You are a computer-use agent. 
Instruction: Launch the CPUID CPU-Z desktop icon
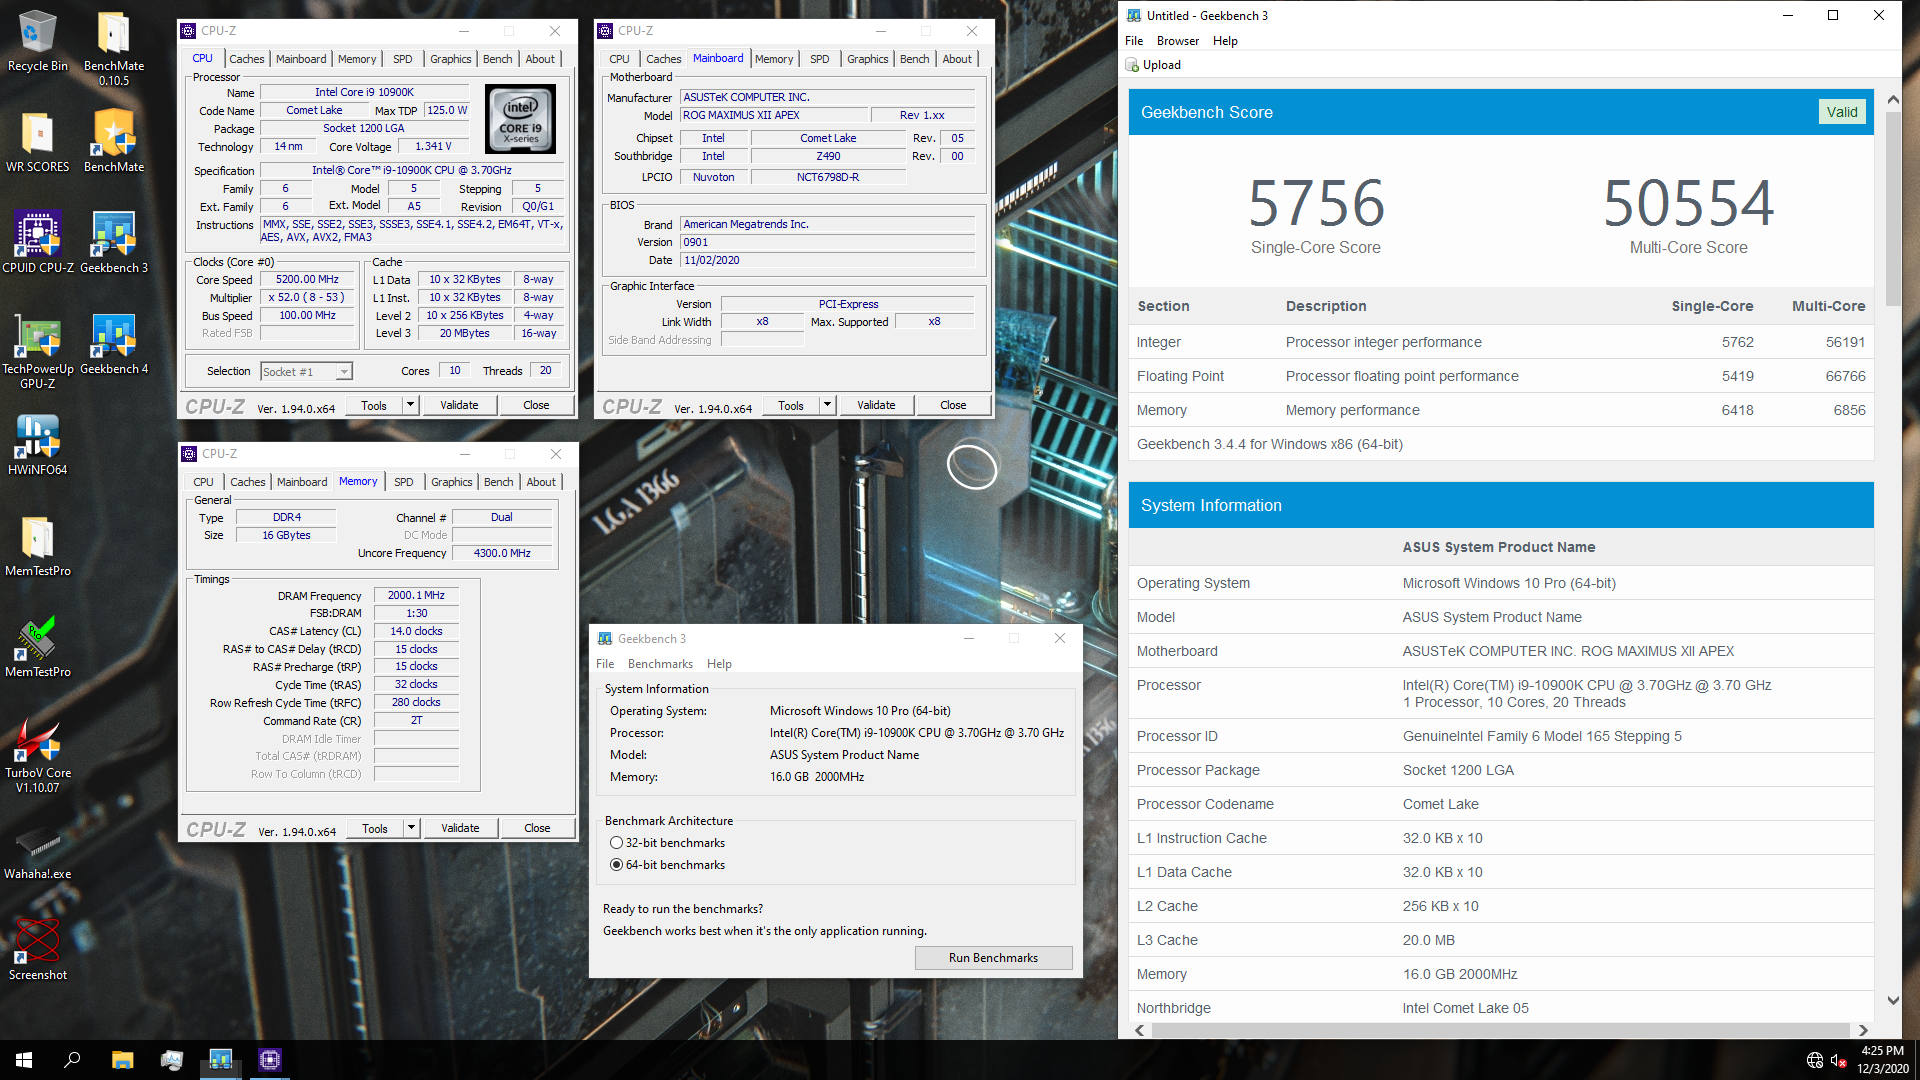point(37,243)
